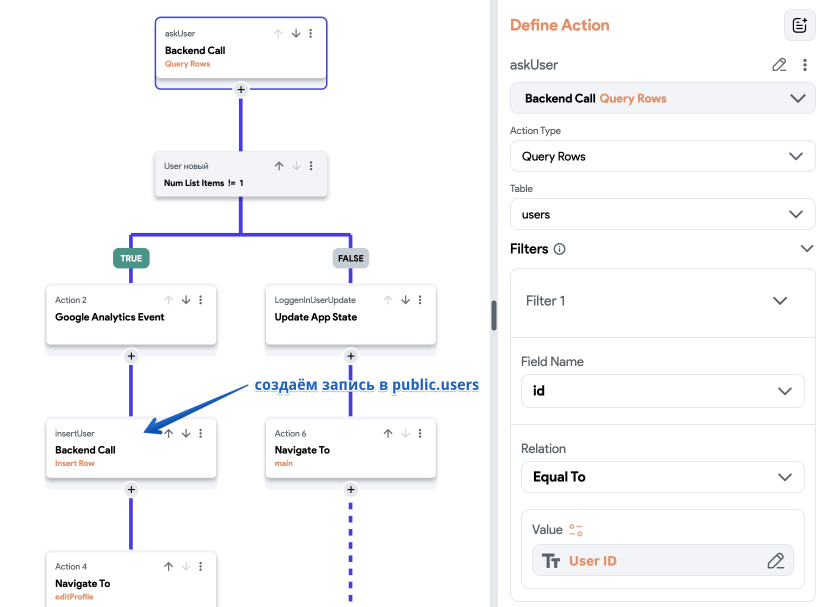Click the notes icon beside Define Action
Viewport: 822px width, 607px height.
tap(799, 25)
